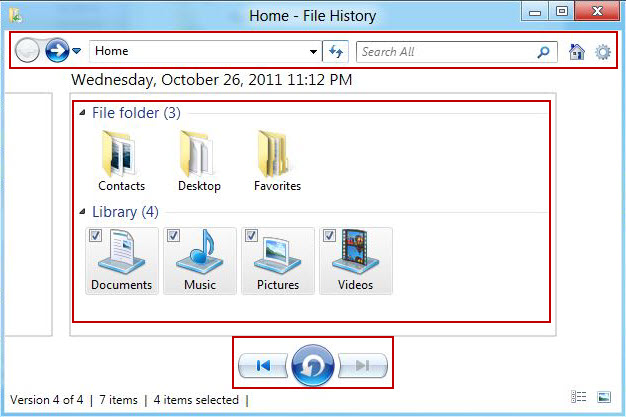The height and width of the screenshot is (417, 626).
Task: Click the round blue Restore button
Action: 313,365
